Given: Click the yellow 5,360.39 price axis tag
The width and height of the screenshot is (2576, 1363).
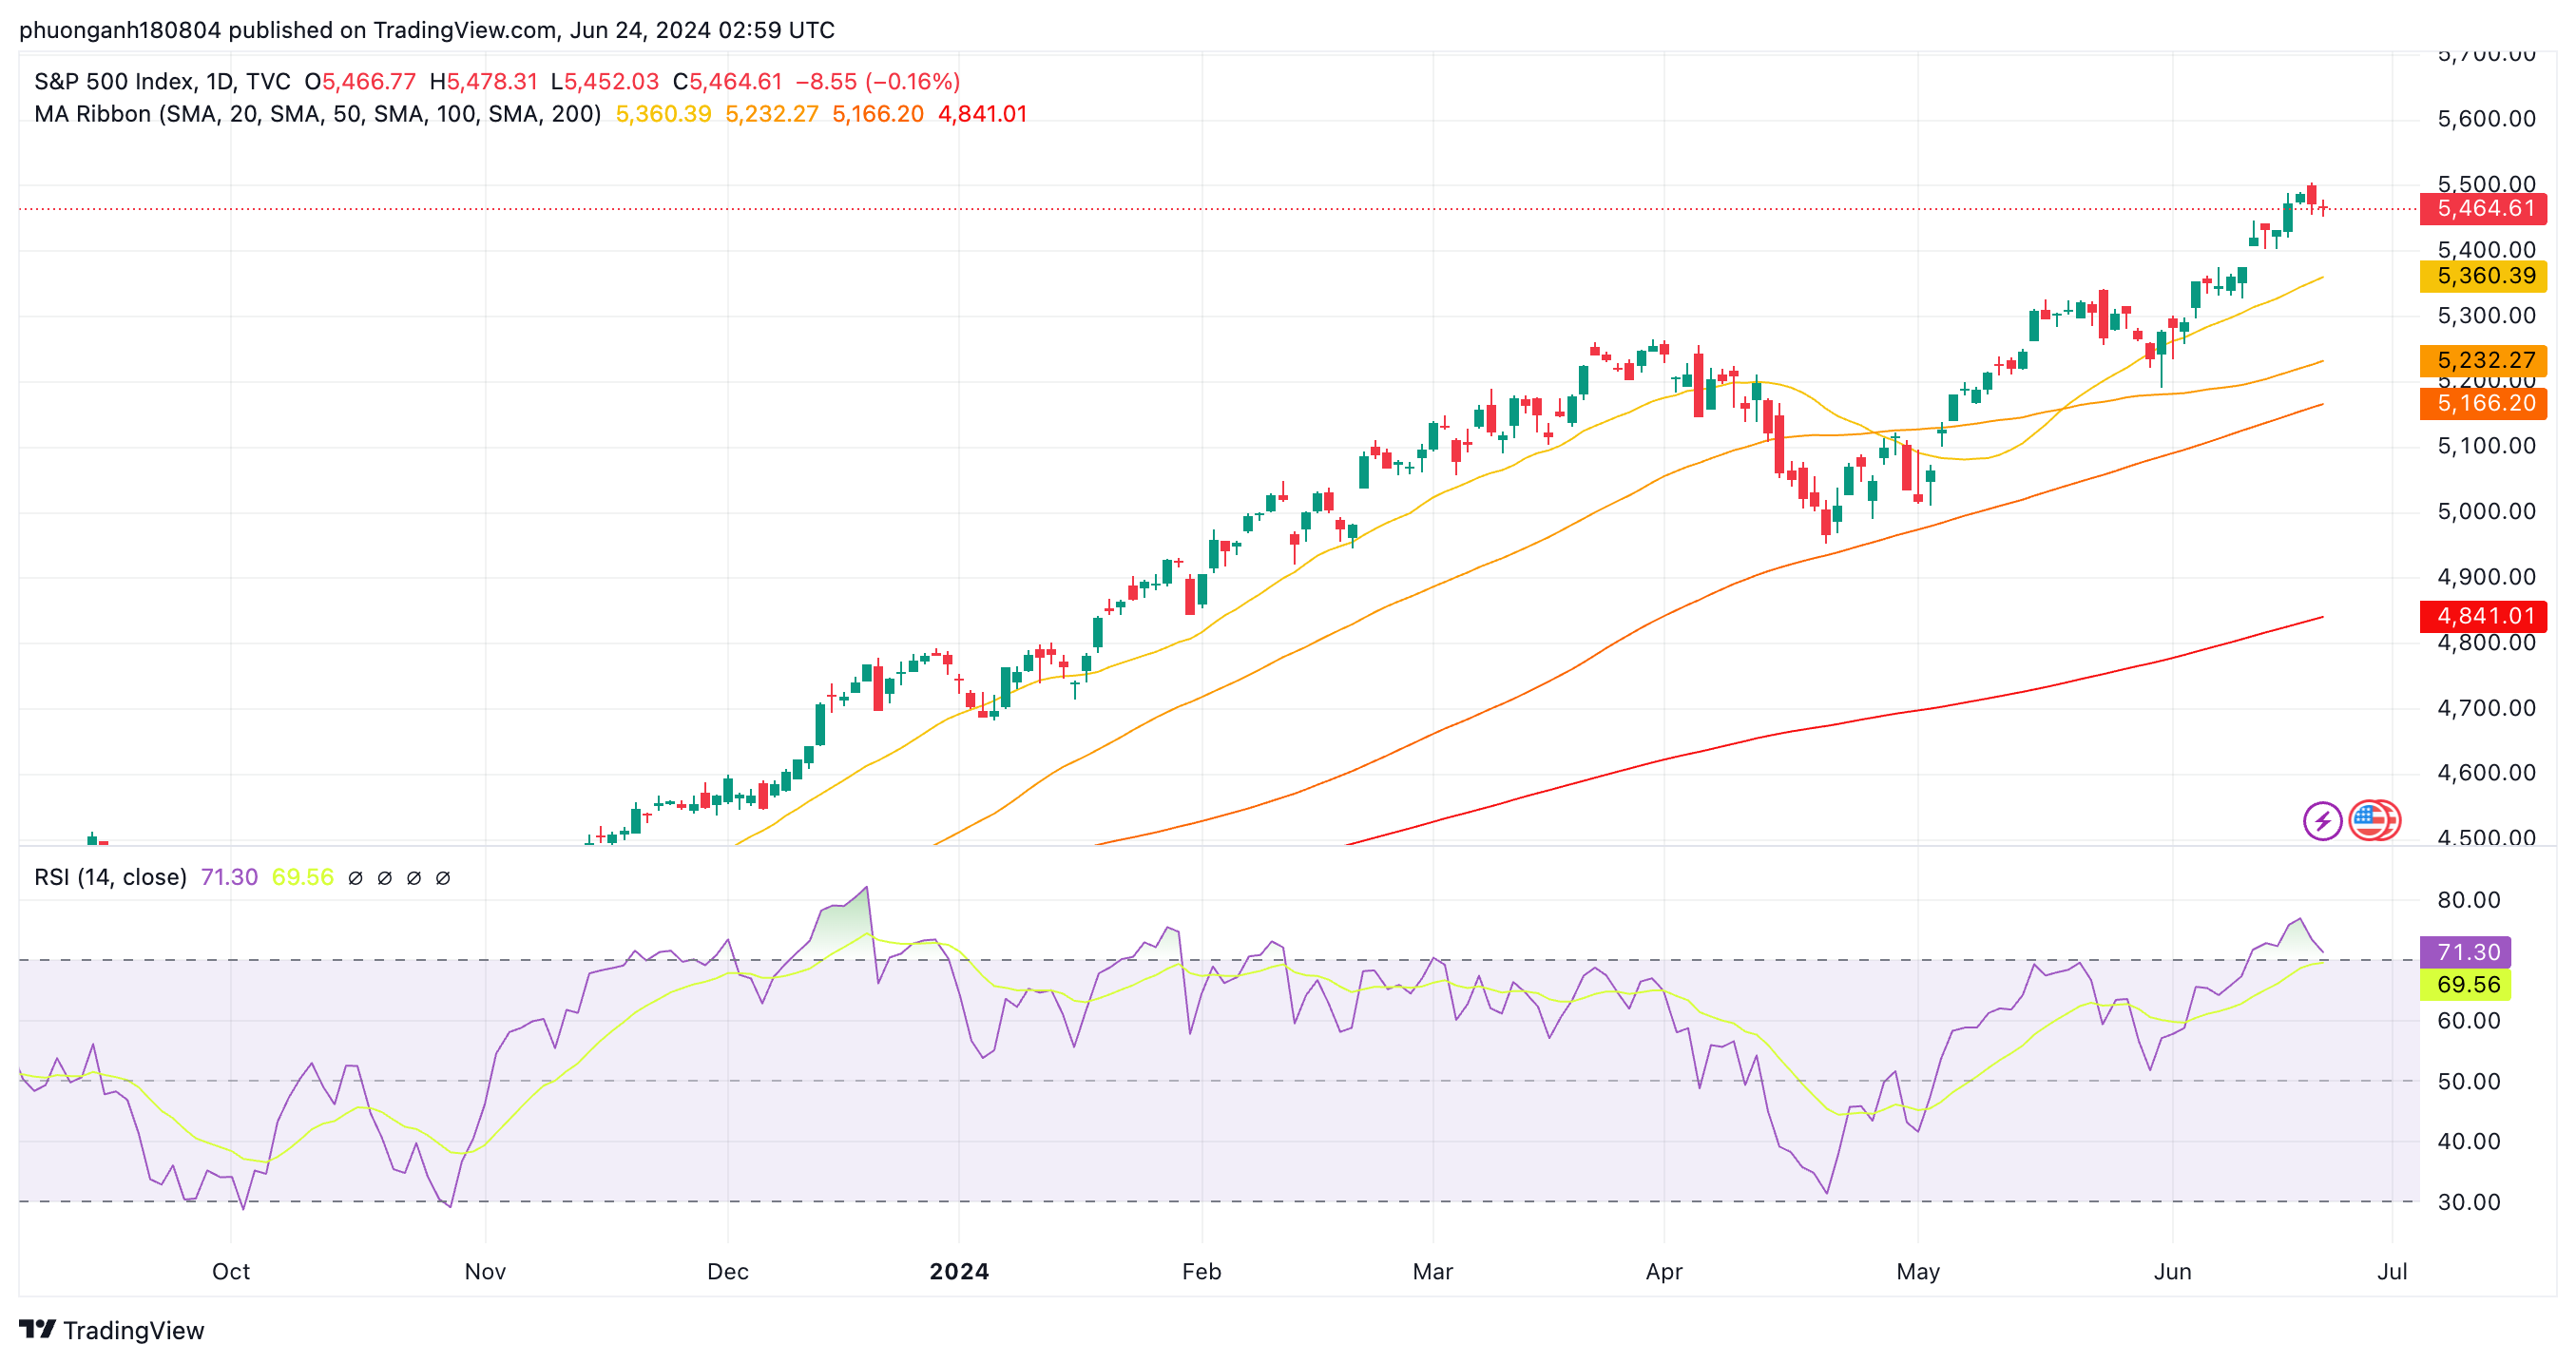Looking at the screenshot, I should pos(2483,276).
